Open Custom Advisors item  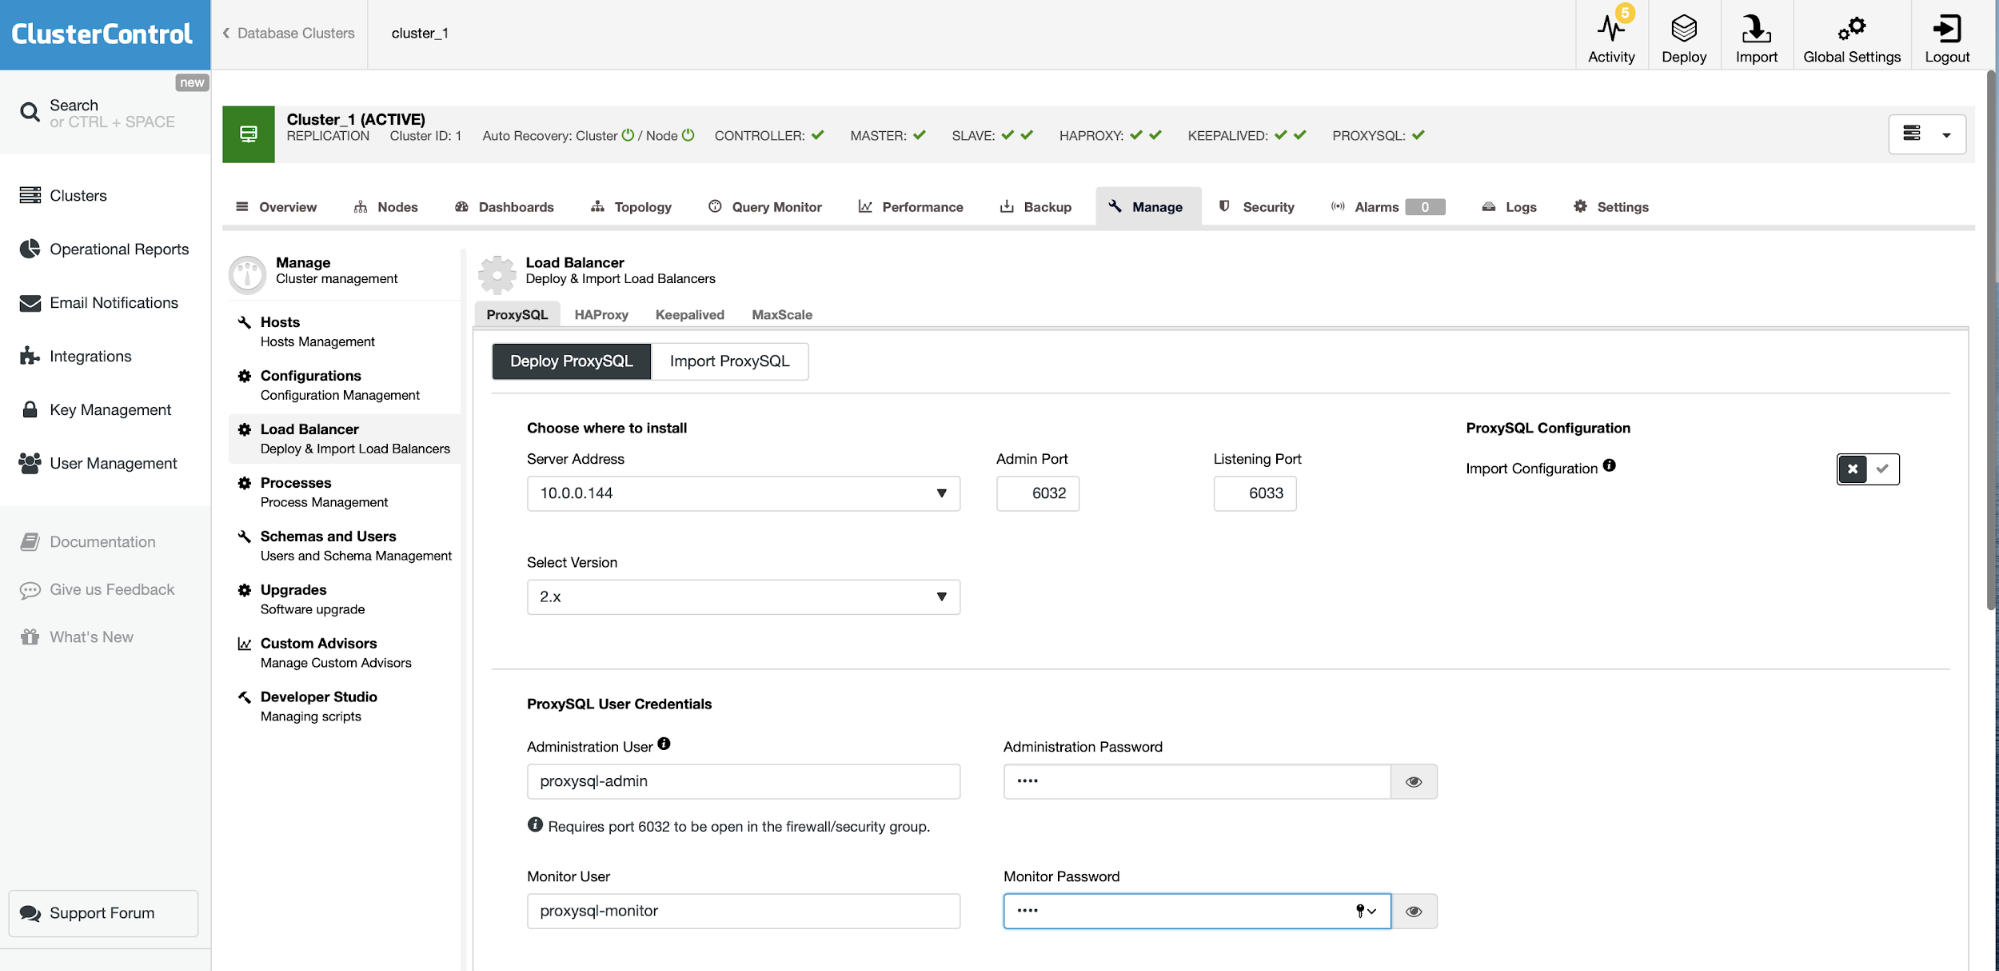(345, 653)
